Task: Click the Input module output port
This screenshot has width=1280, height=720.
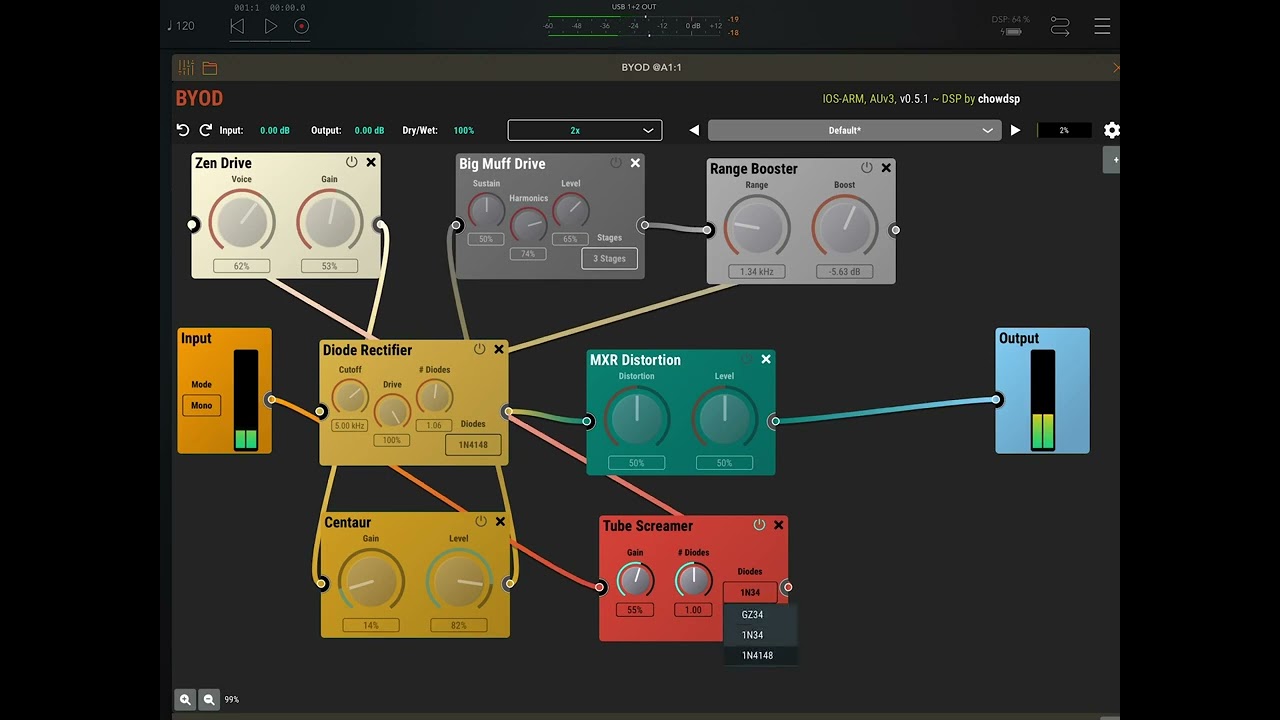Action: tap(271, 400)
